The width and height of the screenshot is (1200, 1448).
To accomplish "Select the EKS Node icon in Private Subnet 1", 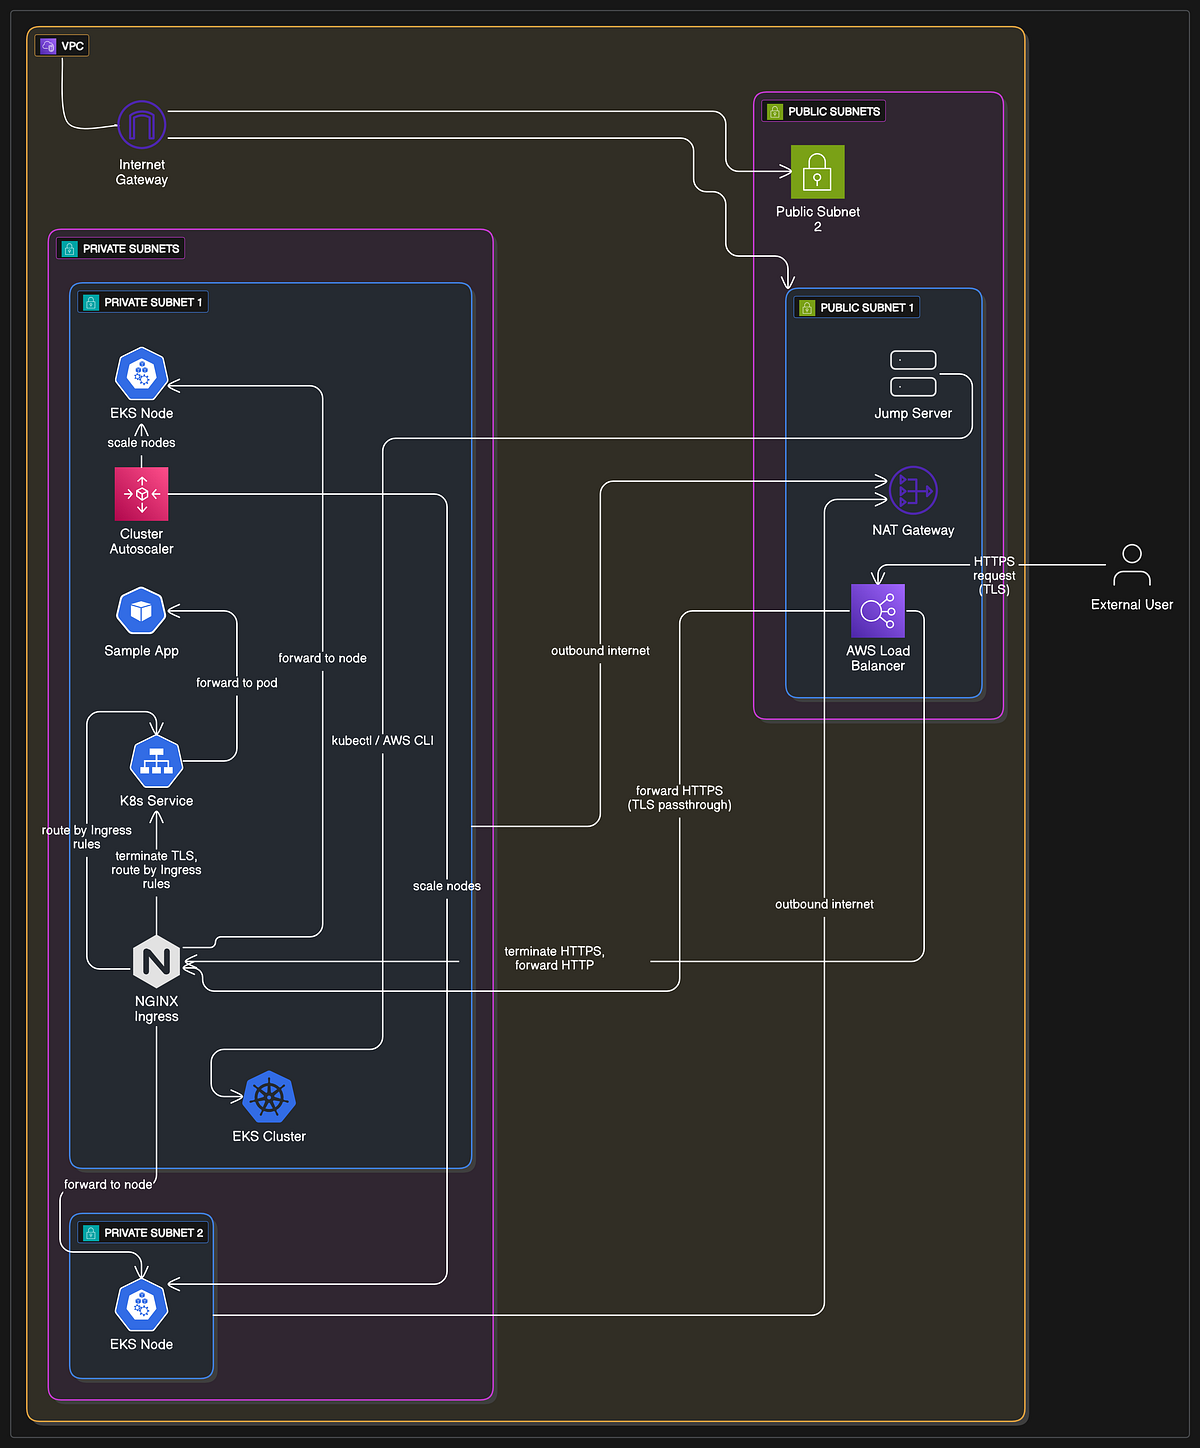I will (141, 373).
